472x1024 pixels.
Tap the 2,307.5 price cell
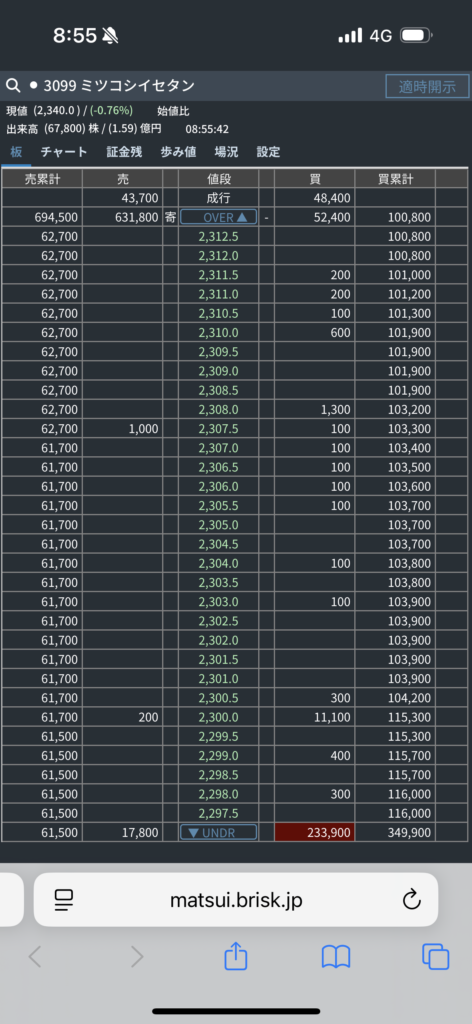tap(219, 429)
